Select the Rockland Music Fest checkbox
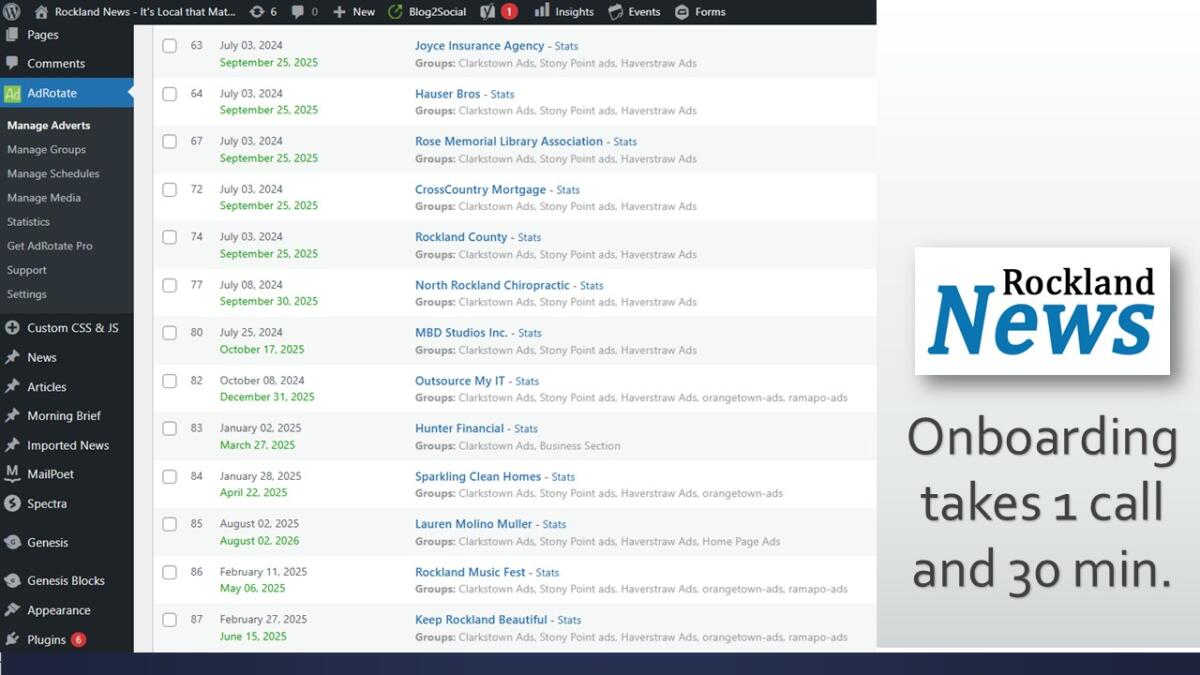Viewport: 1200px width, 675px height. pos(170,572)
